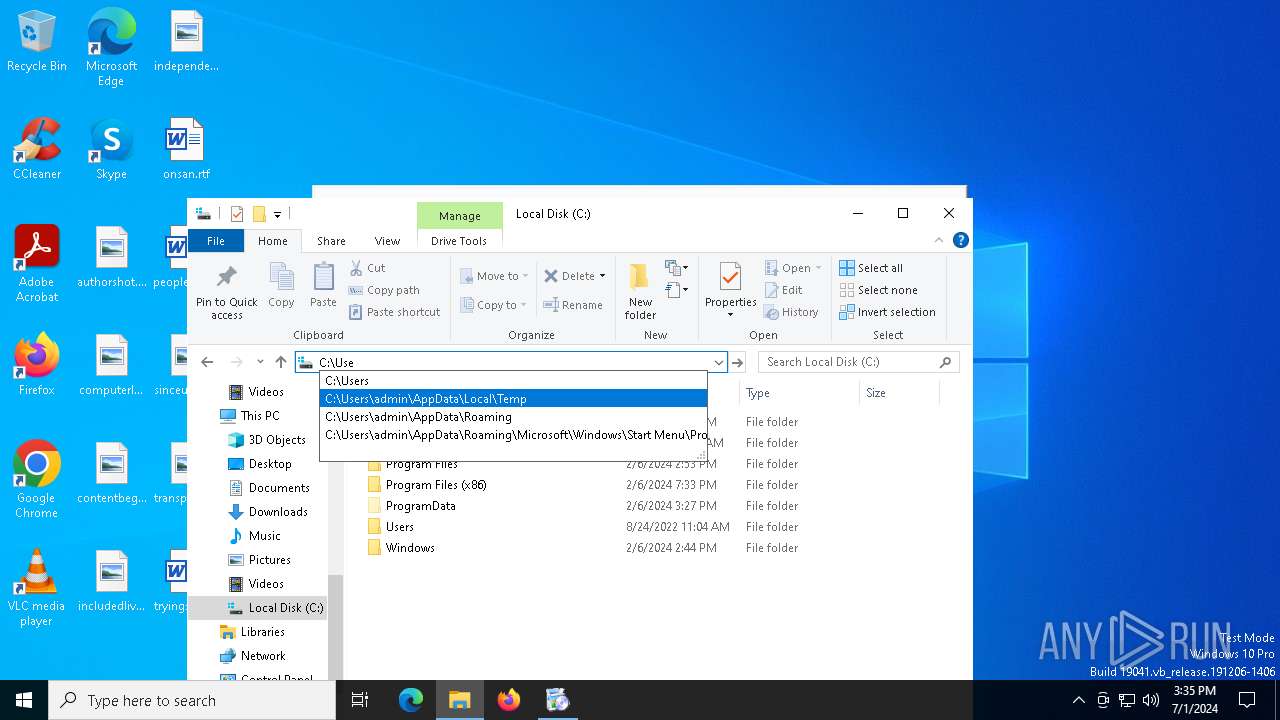
Task: Select the ProgramData folder
Action: pos(420,506)
